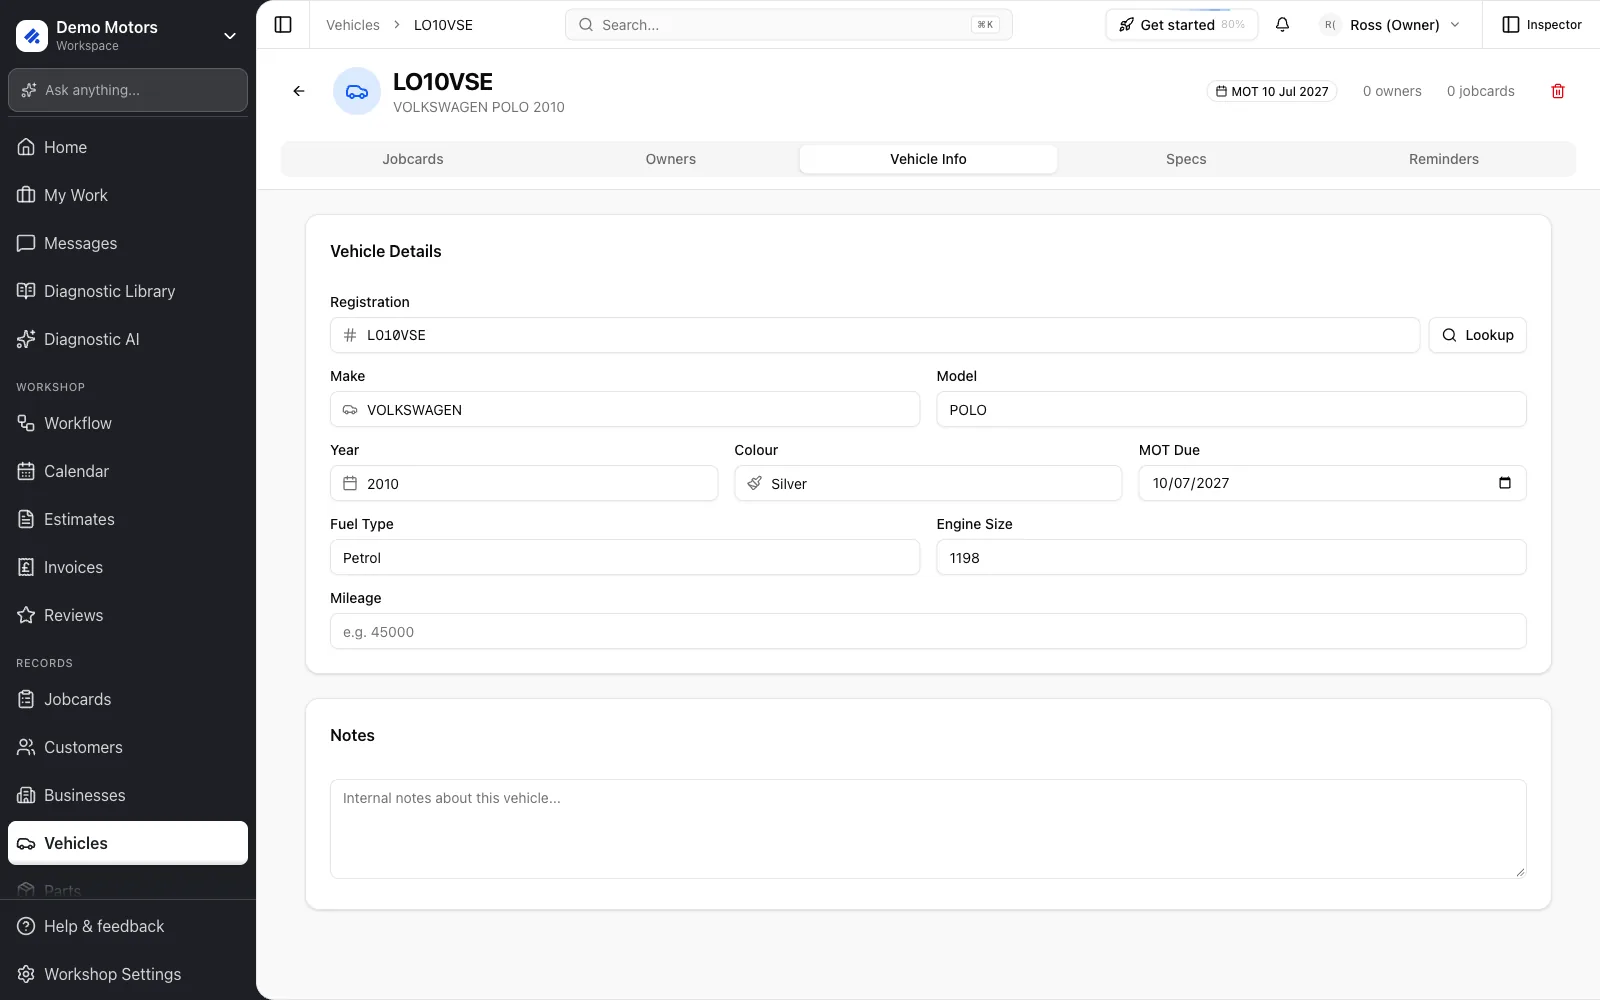Click the Colour field showing Silver
Viewport: 1600px width, 1000px height.
point(928,483)
